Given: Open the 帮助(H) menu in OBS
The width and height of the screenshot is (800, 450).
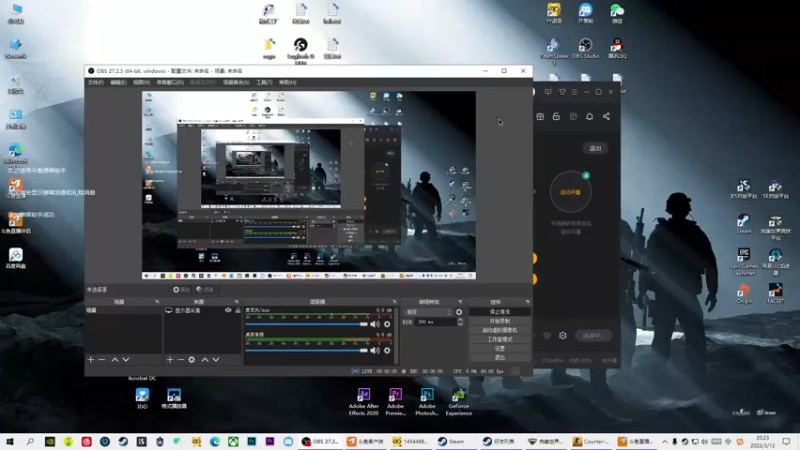Looking at the screenshot, I should 288,82.
